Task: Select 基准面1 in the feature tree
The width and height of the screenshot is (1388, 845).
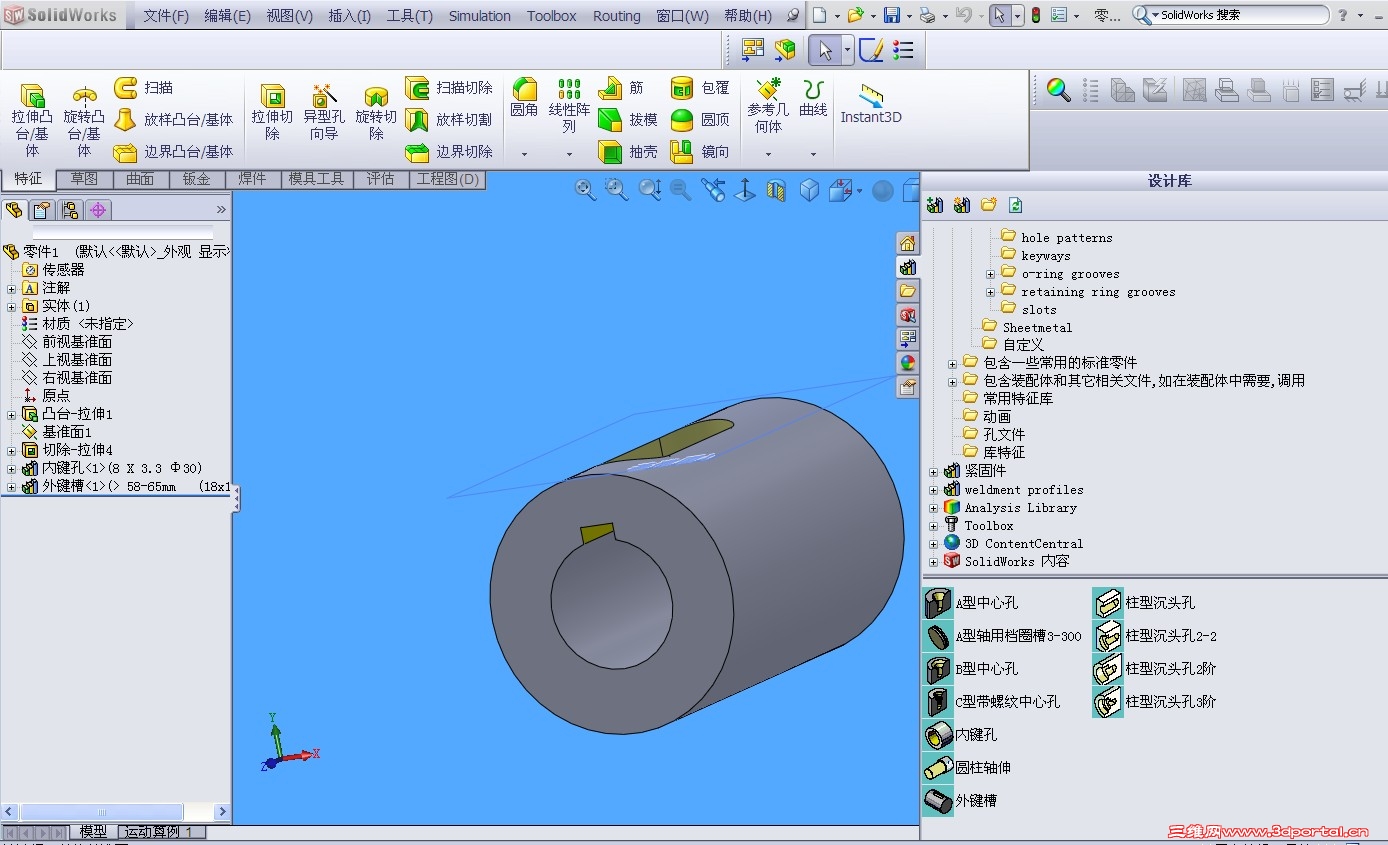Action: pos(57,432)
